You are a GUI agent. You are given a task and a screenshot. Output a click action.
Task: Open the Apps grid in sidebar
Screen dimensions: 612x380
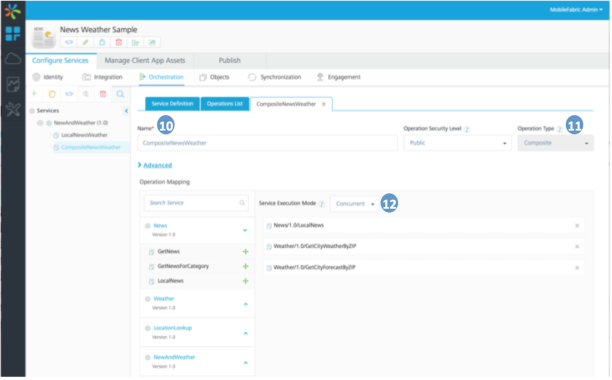(x=13, y=34)
